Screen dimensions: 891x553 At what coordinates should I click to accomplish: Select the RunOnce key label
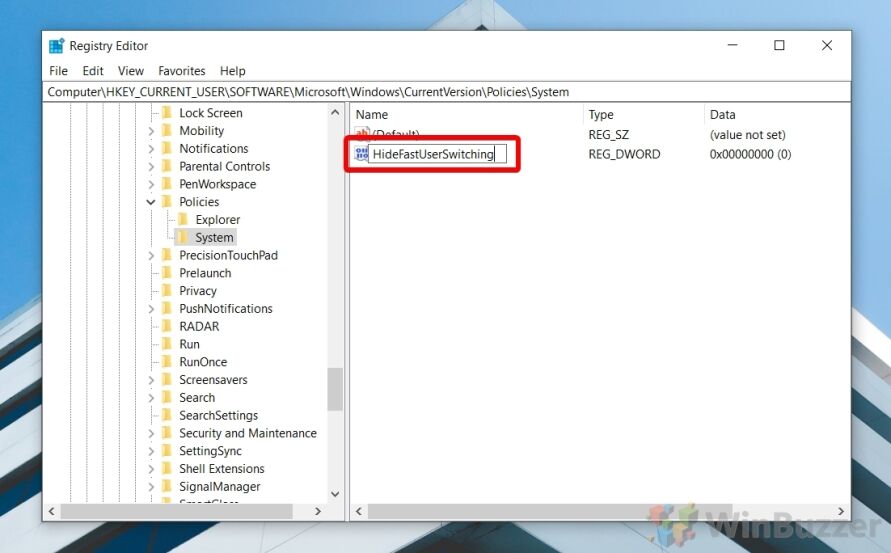click(x=203, y=362)
